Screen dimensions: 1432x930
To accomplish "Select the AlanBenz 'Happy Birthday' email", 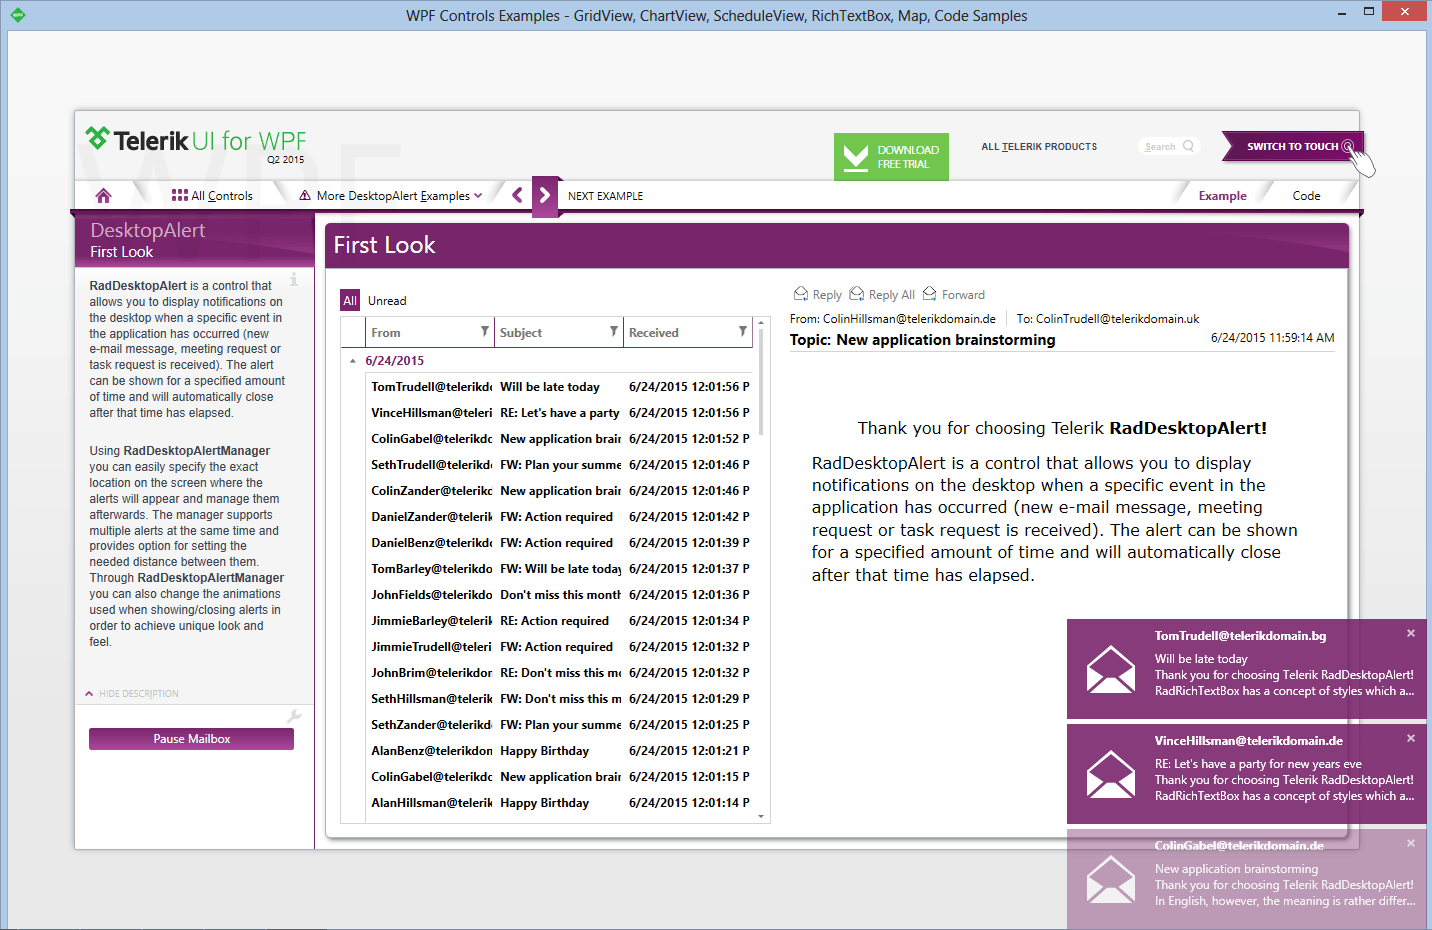I will coord(559,751).
